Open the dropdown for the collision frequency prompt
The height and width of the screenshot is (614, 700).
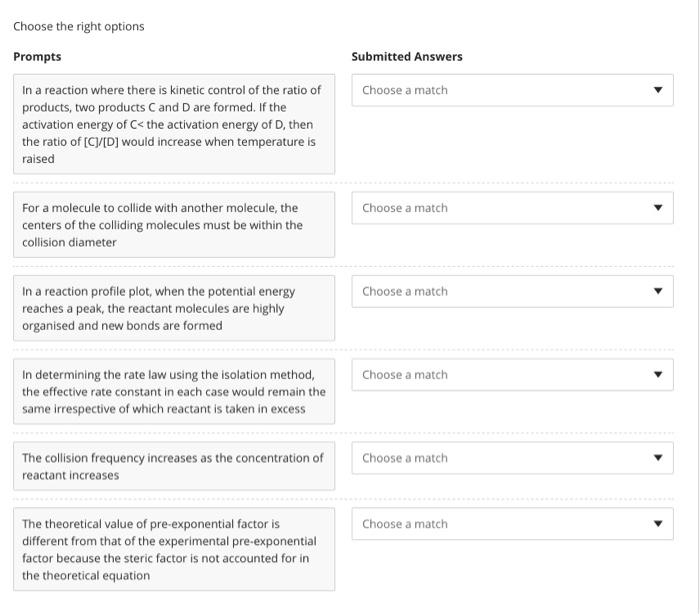pos(511,458)
